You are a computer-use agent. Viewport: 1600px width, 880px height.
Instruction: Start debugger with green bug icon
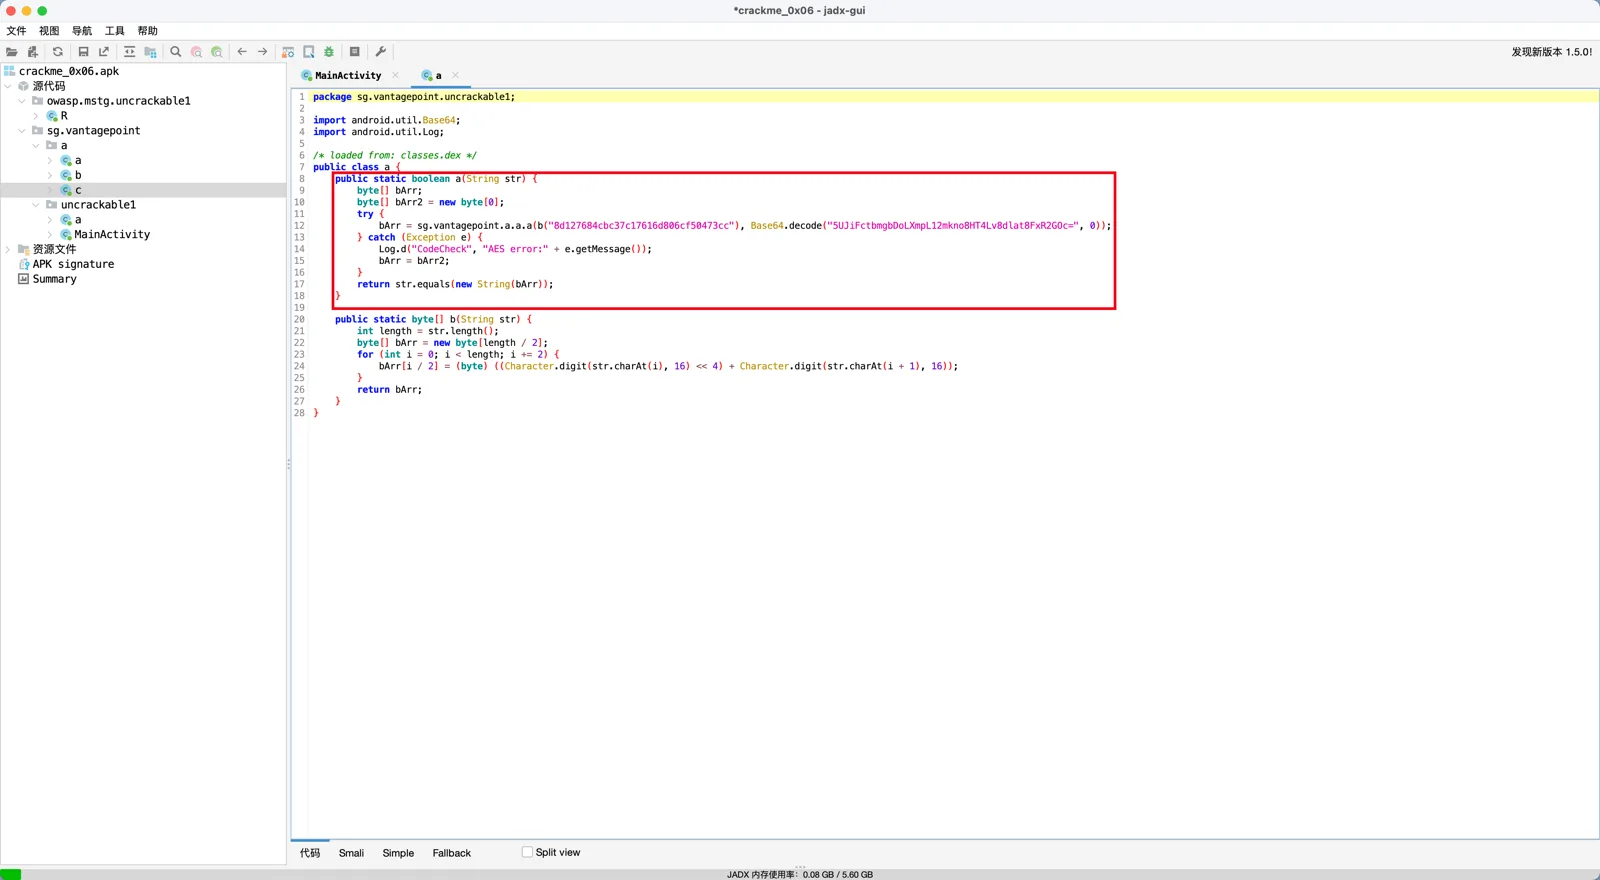pyautogui.click(x=329, y=52)
